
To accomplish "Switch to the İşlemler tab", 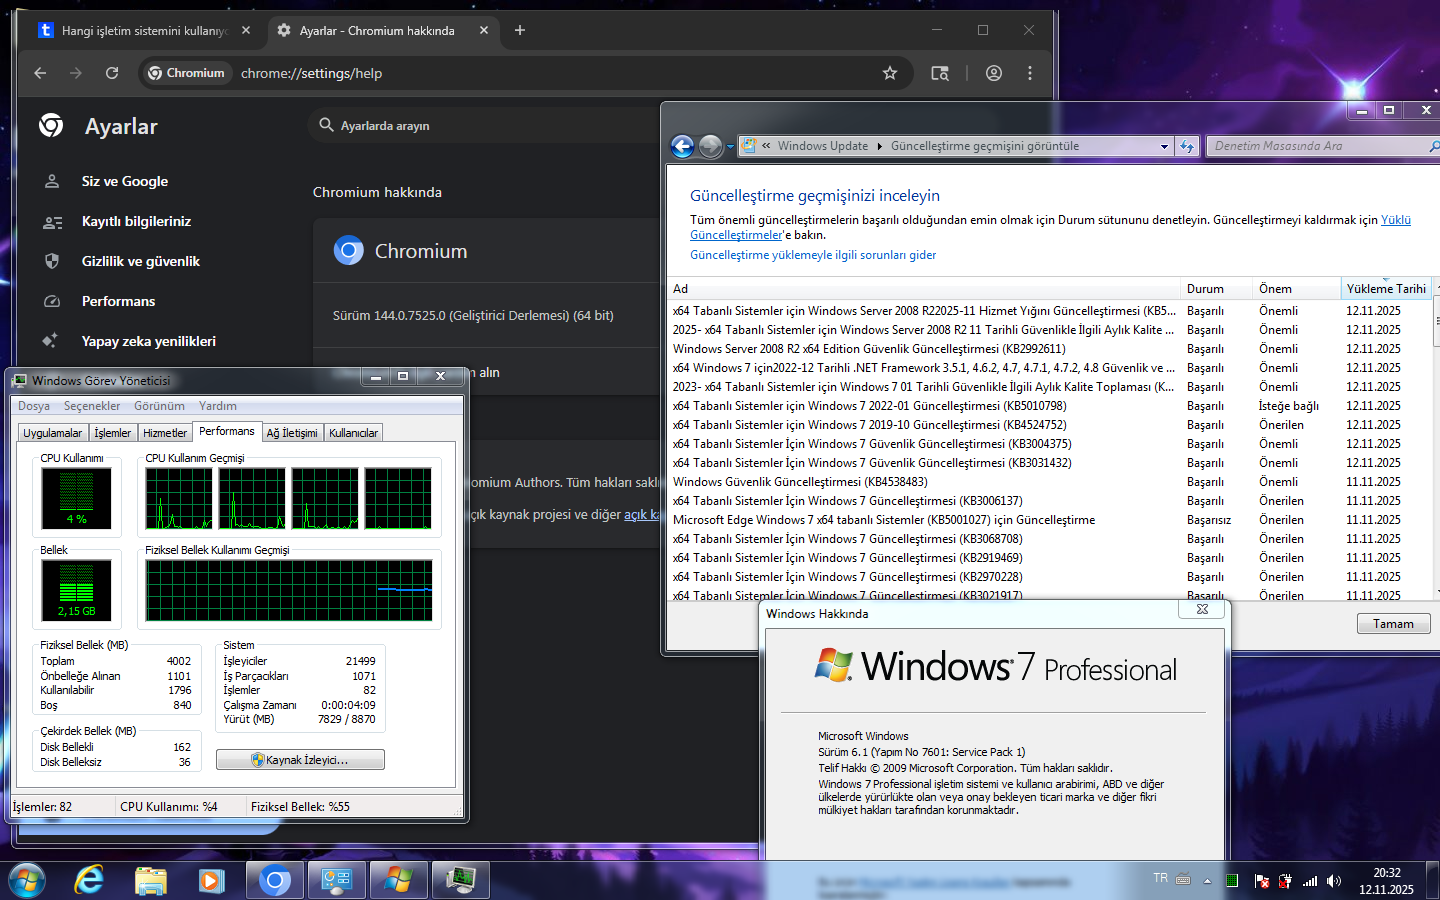I will coord(112,433).
